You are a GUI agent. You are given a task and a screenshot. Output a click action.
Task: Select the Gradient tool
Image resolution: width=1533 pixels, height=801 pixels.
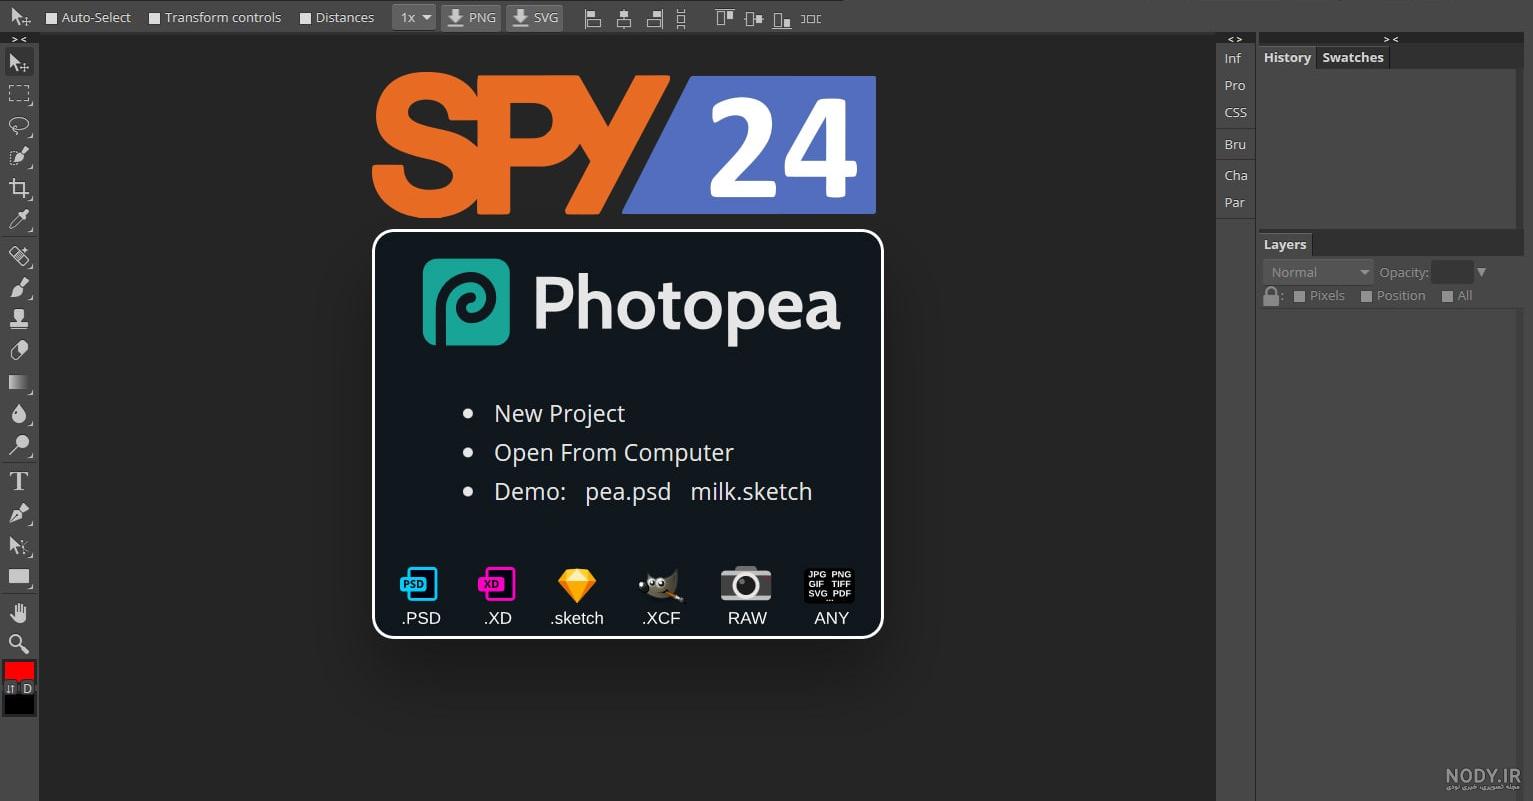coord(19,382)
